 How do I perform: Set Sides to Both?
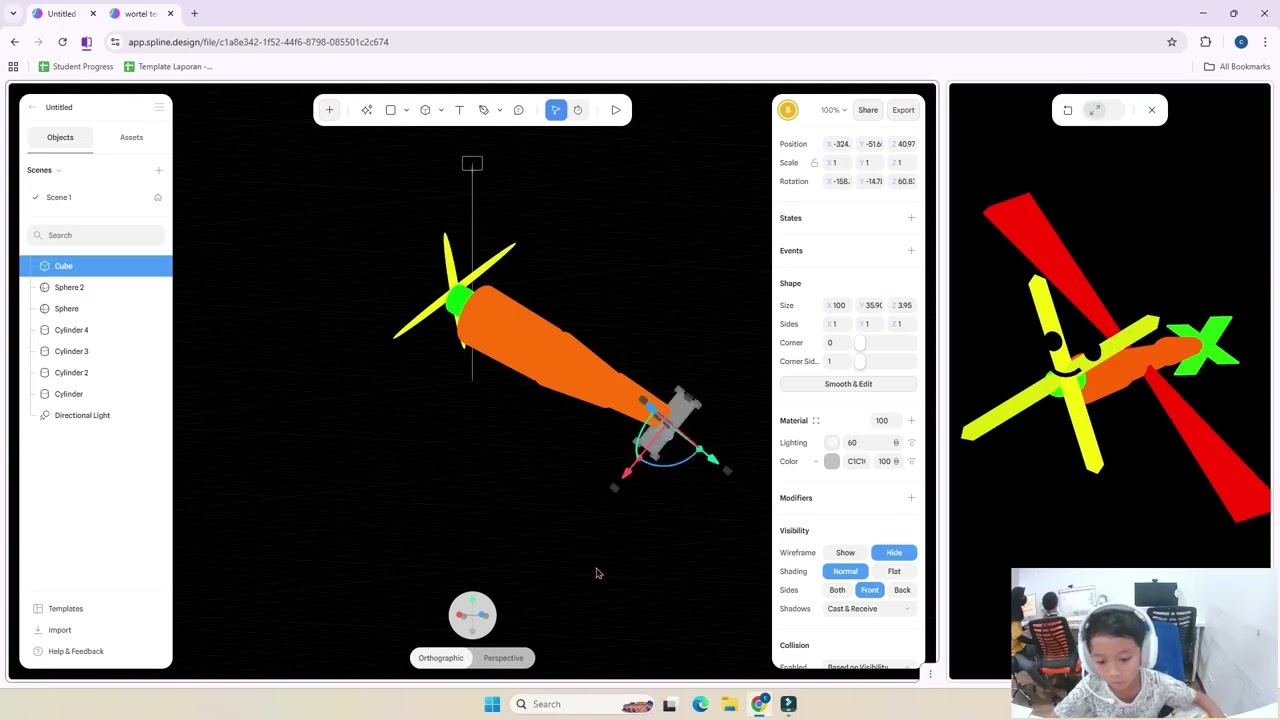(x=837, y=590)
